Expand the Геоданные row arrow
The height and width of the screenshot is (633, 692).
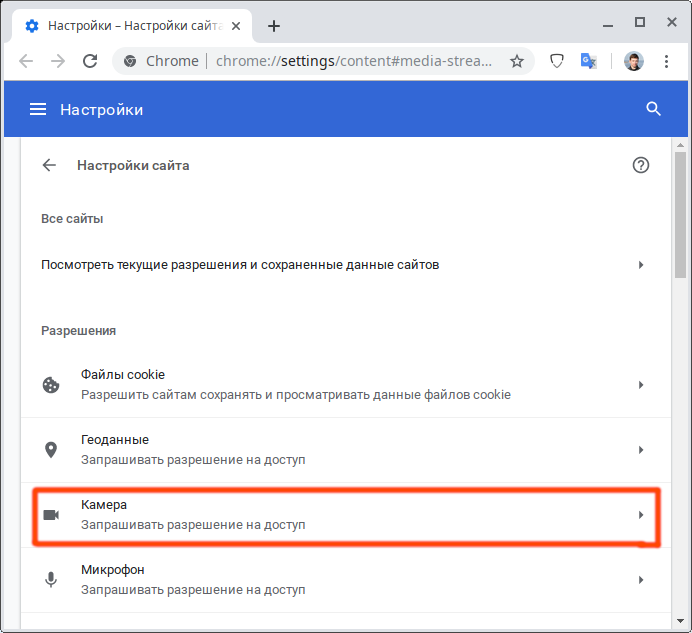coord(641,450)
